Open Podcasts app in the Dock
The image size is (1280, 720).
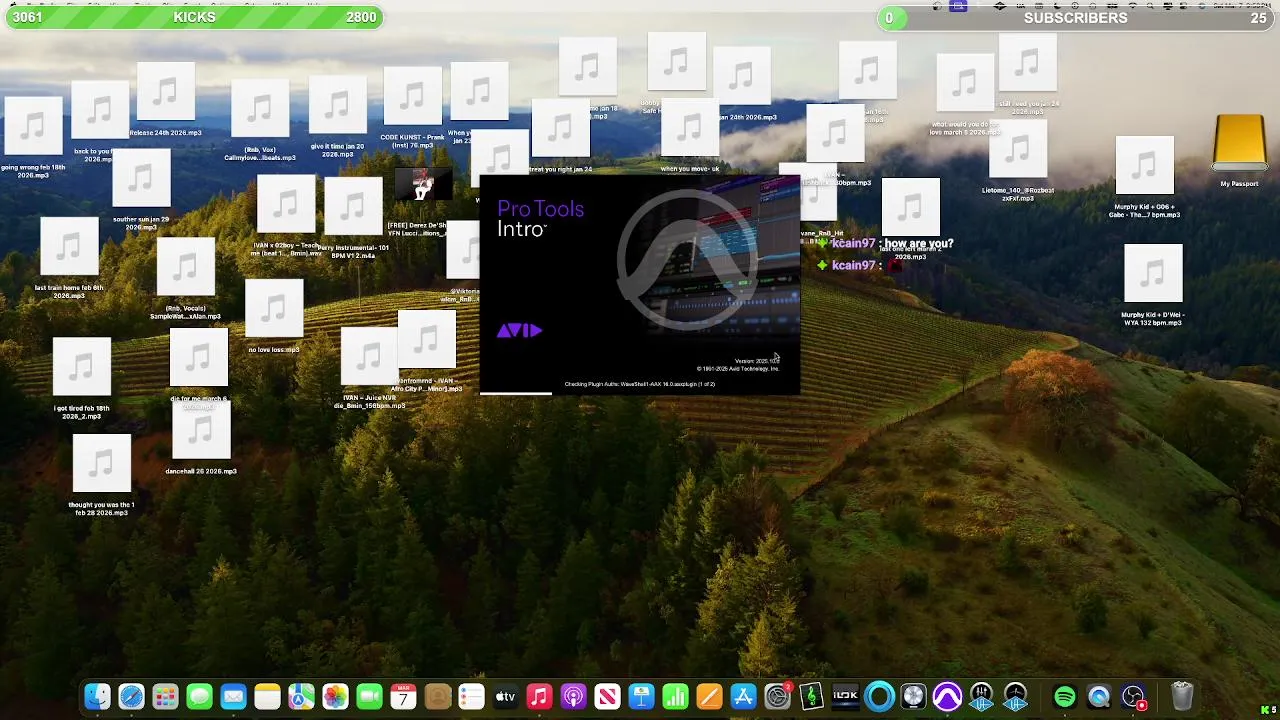tap(573, 696)
